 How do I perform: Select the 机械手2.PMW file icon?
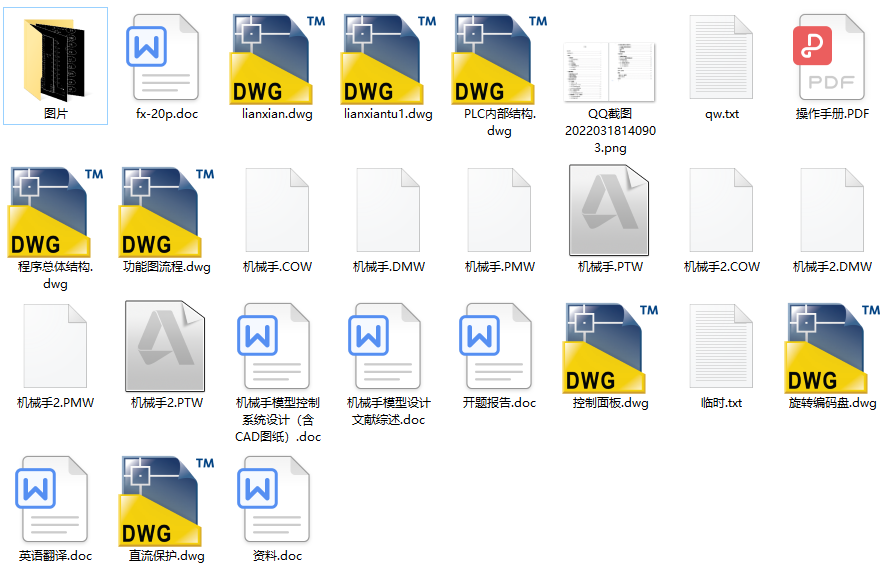coord(55,345)
